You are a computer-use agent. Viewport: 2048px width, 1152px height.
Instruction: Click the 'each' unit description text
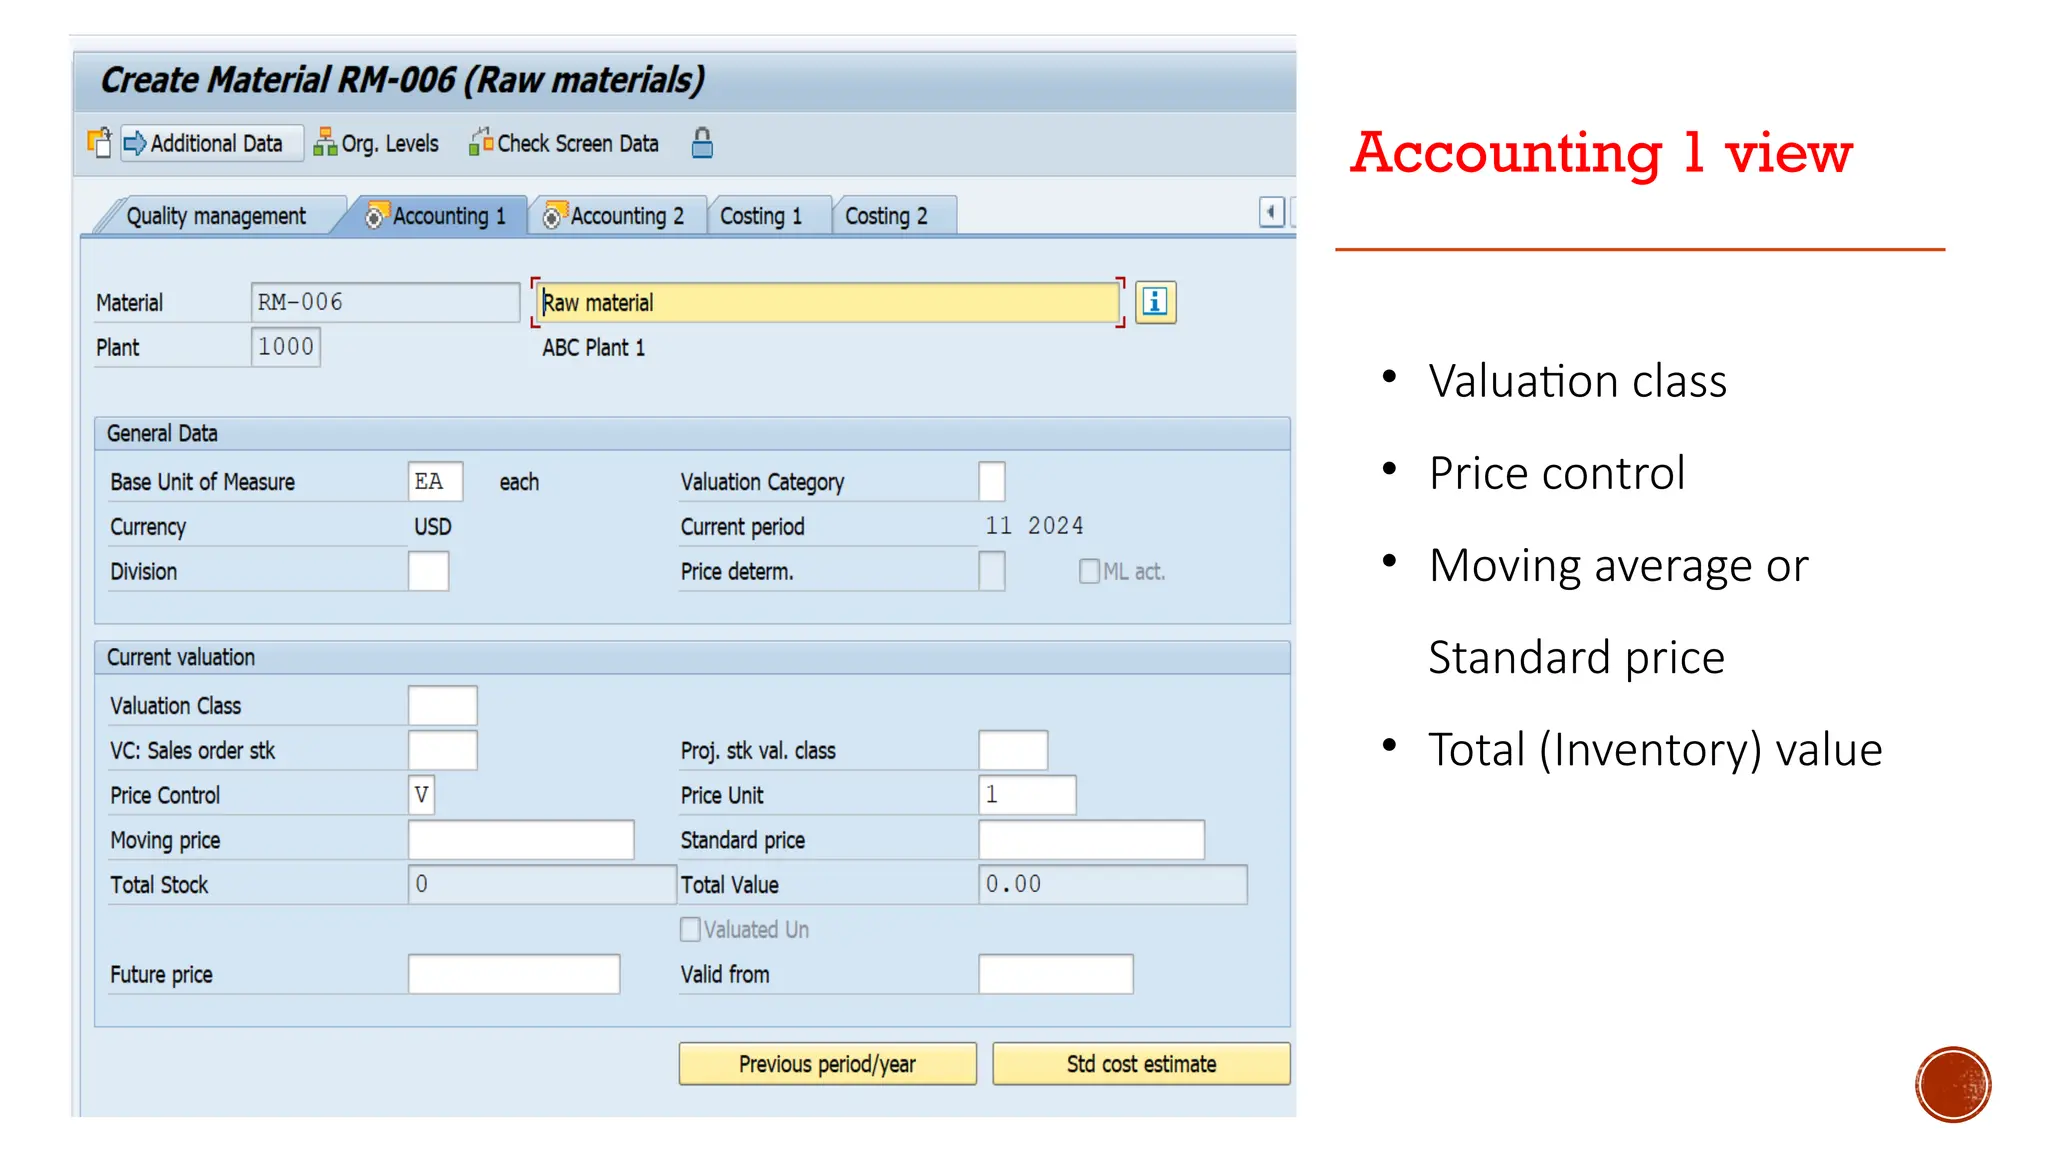519,482
